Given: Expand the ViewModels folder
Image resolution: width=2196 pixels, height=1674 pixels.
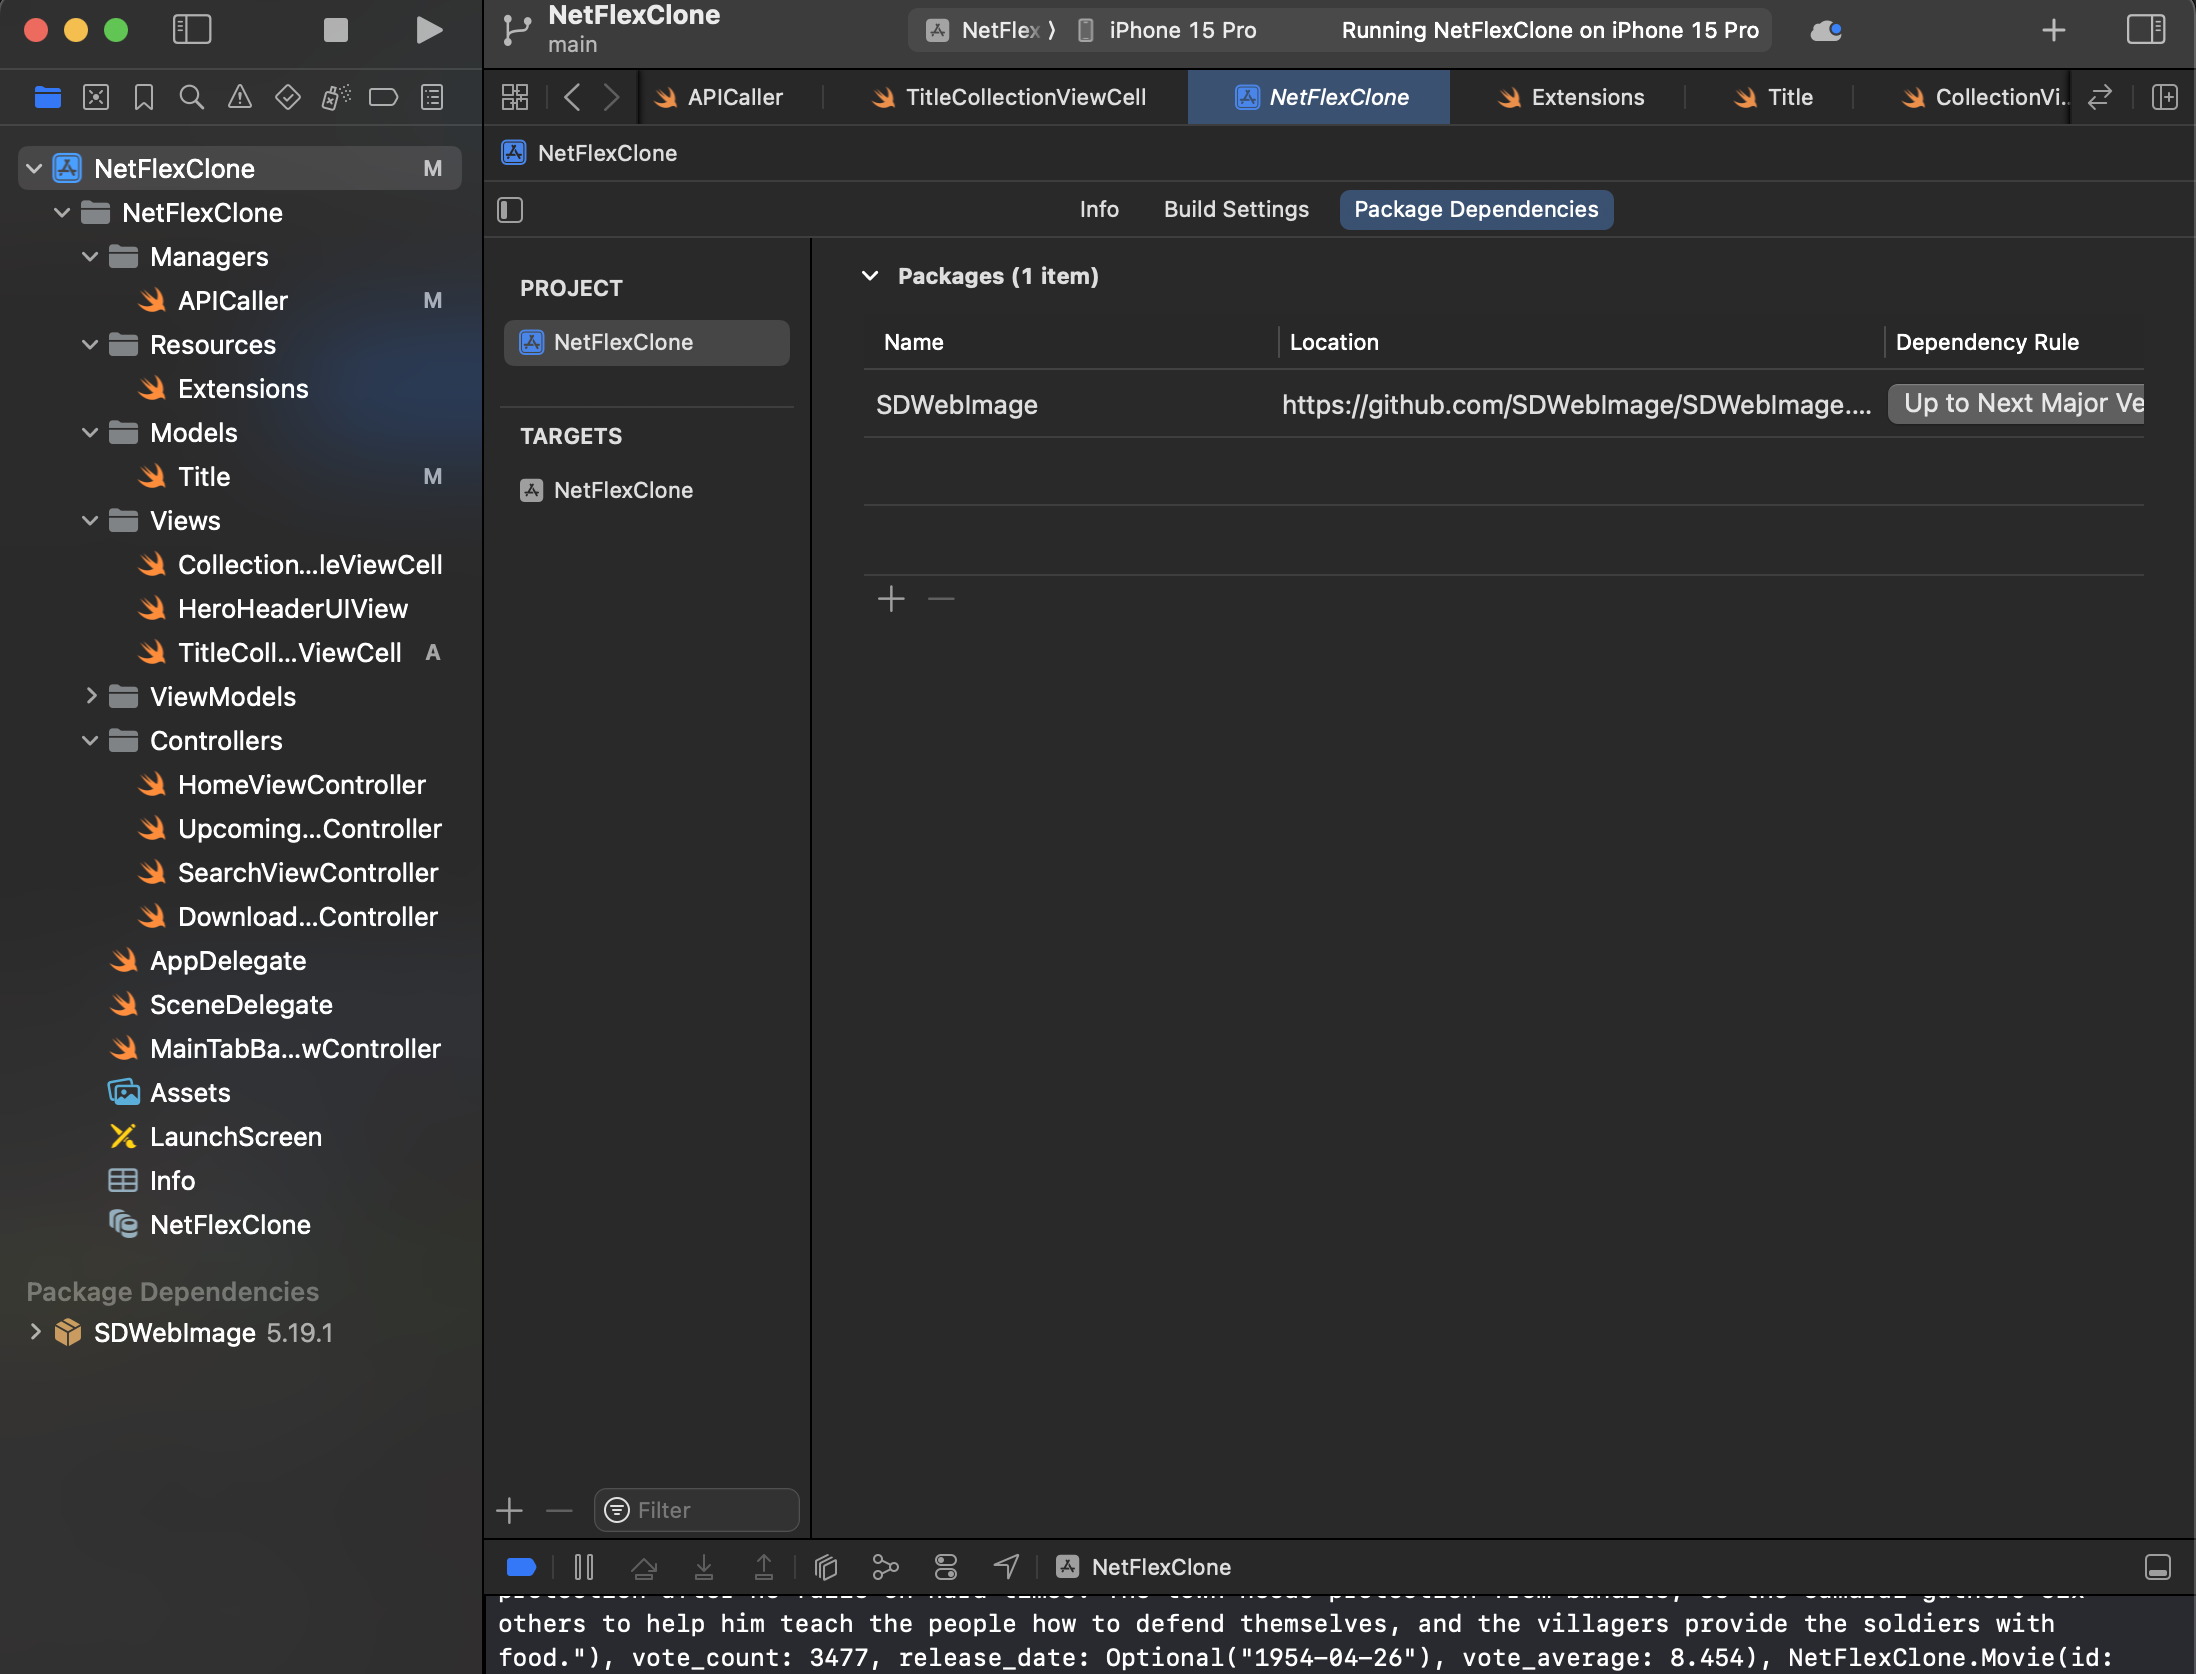Looking at the screenshot, I should (91, 696).
